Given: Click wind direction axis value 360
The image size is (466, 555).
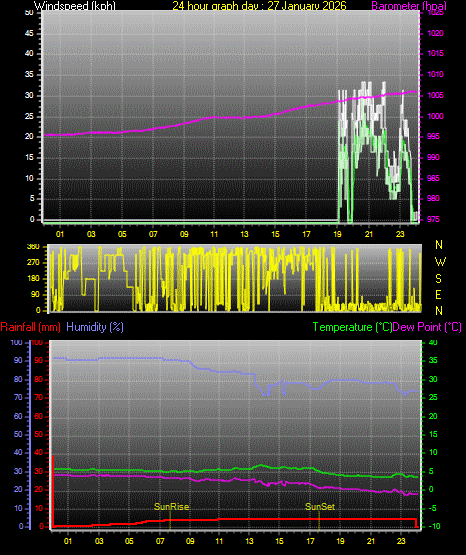Looking at the screenshot, I should point(33,247).
